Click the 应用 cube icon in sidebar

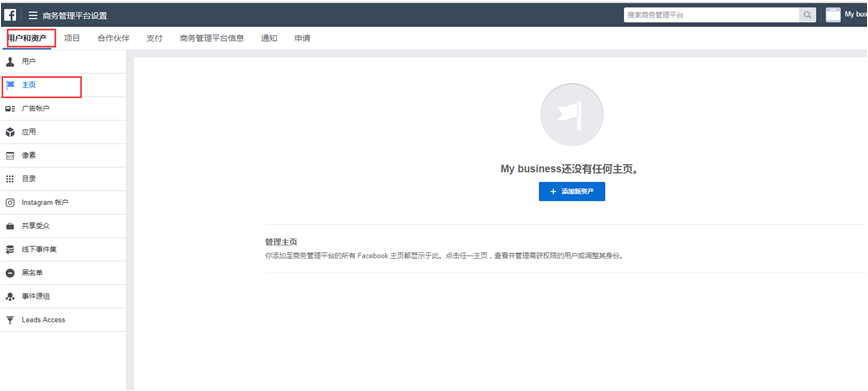click(x=10, y=132)
